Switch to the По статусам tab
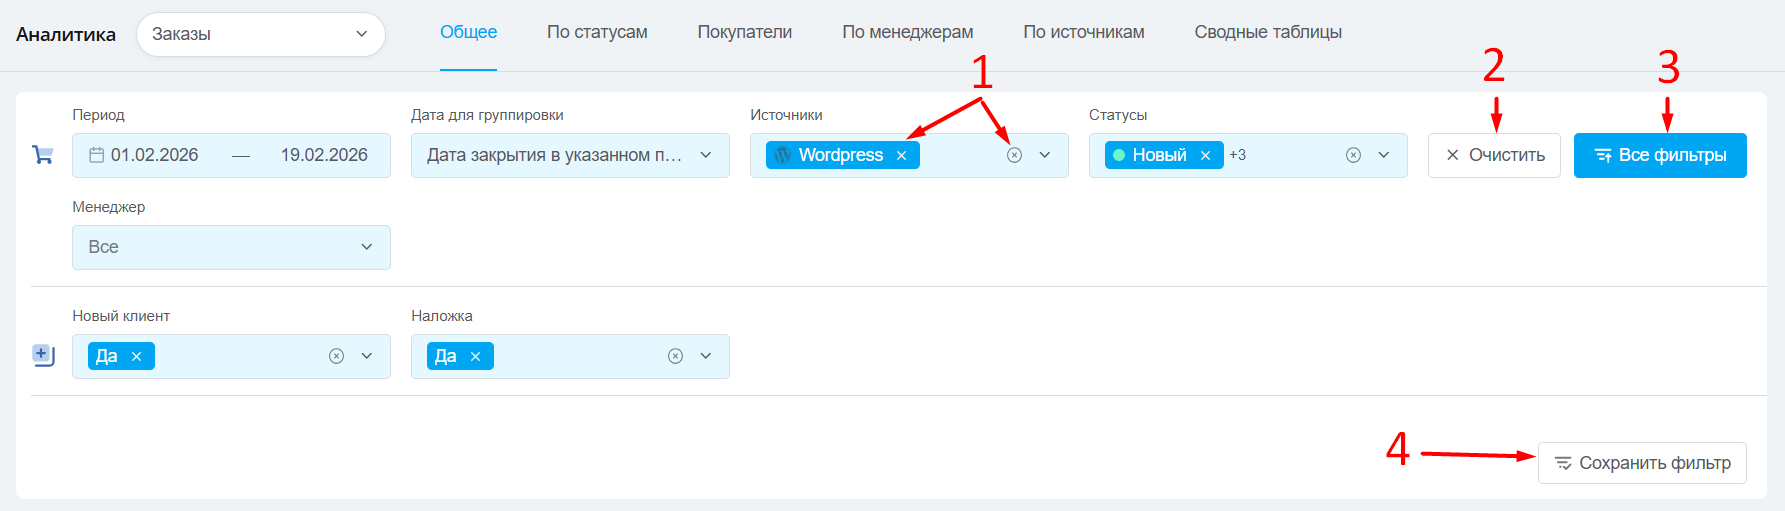Screen dimensions: 1785x511 597,32
